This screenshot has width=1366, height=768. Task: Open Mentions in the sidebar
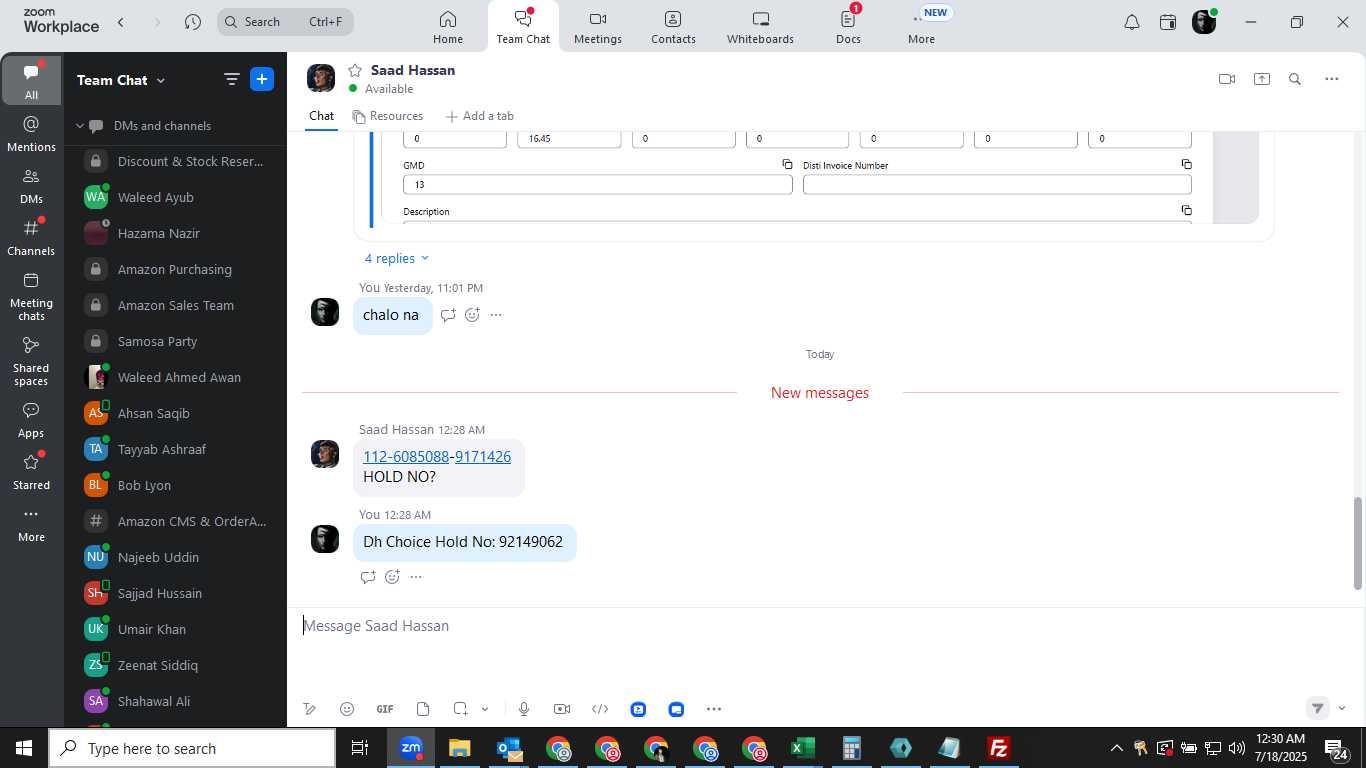click(x=31, y=133)
